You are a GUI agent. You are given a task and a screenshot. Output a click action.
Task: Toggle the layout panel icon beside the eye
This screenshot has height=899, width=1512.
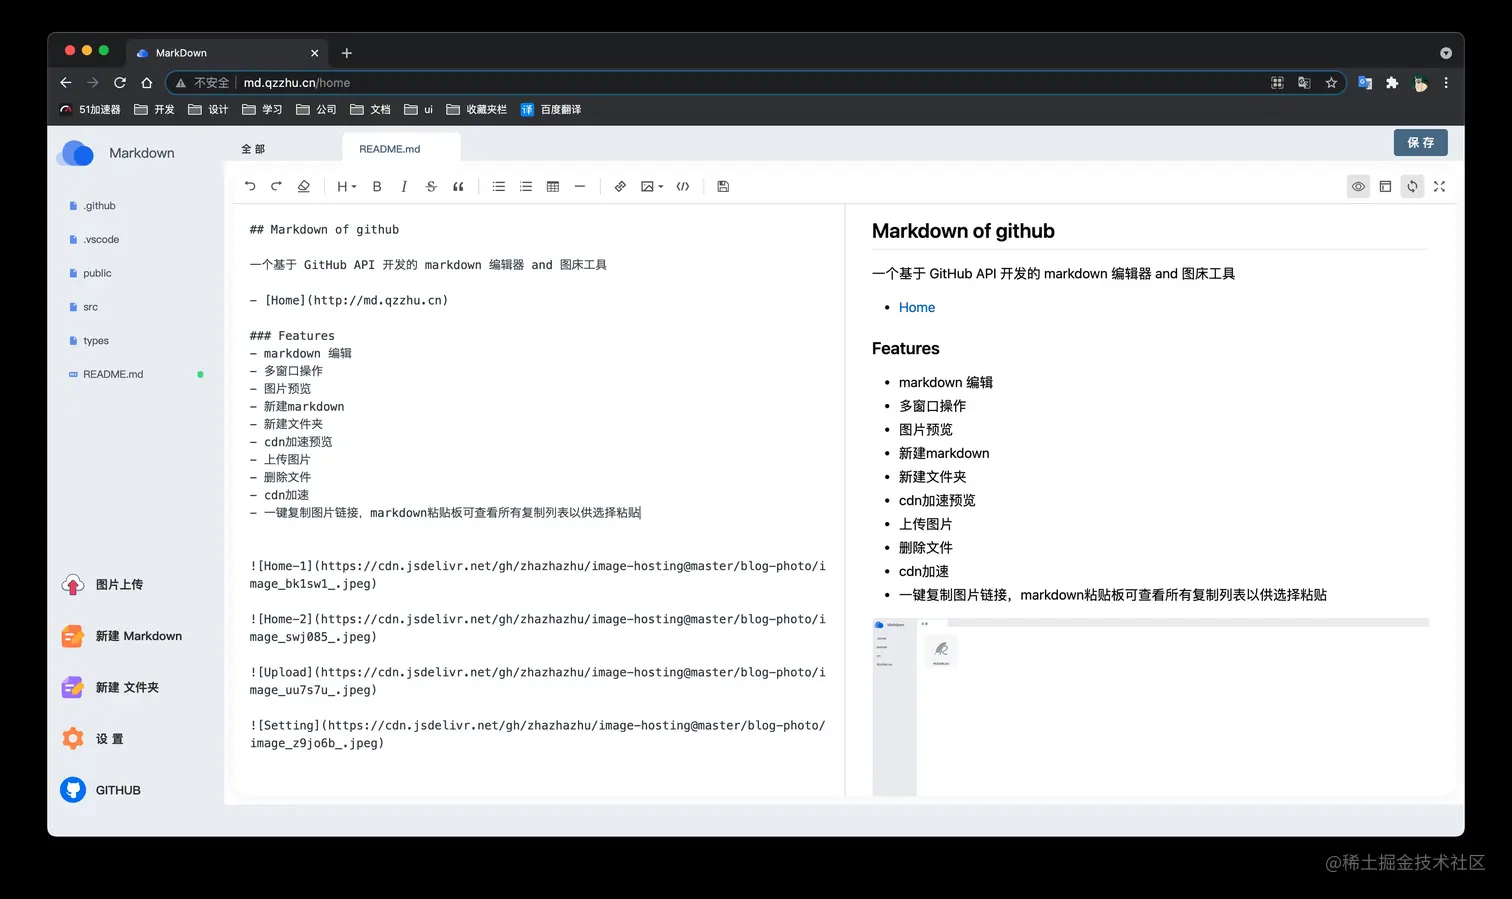[x=1385, y=186]
